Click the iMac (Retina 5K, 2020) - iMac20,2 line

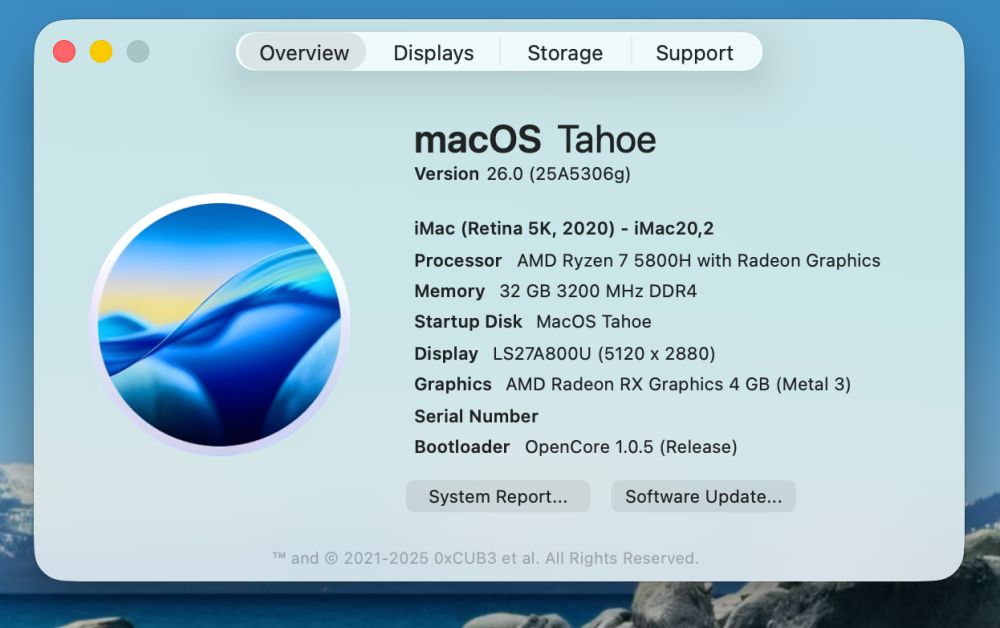(x=564, y=228)
